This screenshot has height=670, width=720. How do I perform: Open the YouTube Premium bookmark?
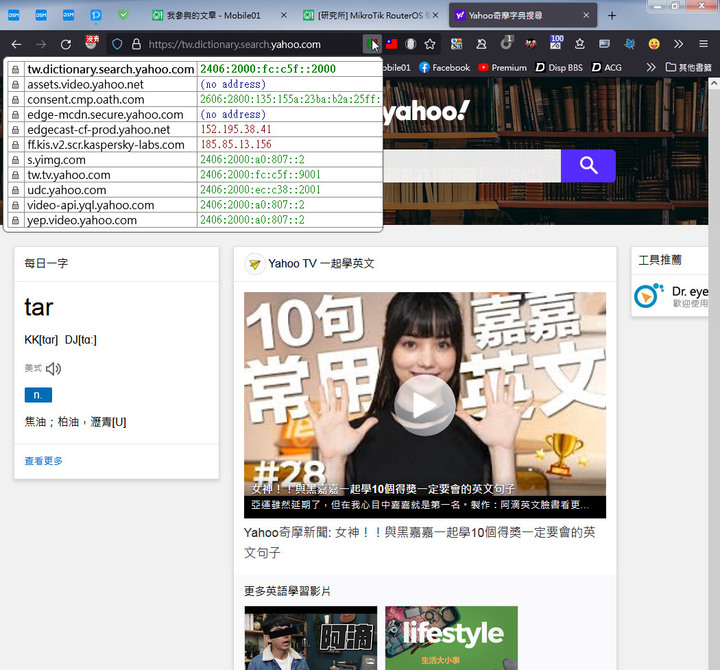pos(502,68)
